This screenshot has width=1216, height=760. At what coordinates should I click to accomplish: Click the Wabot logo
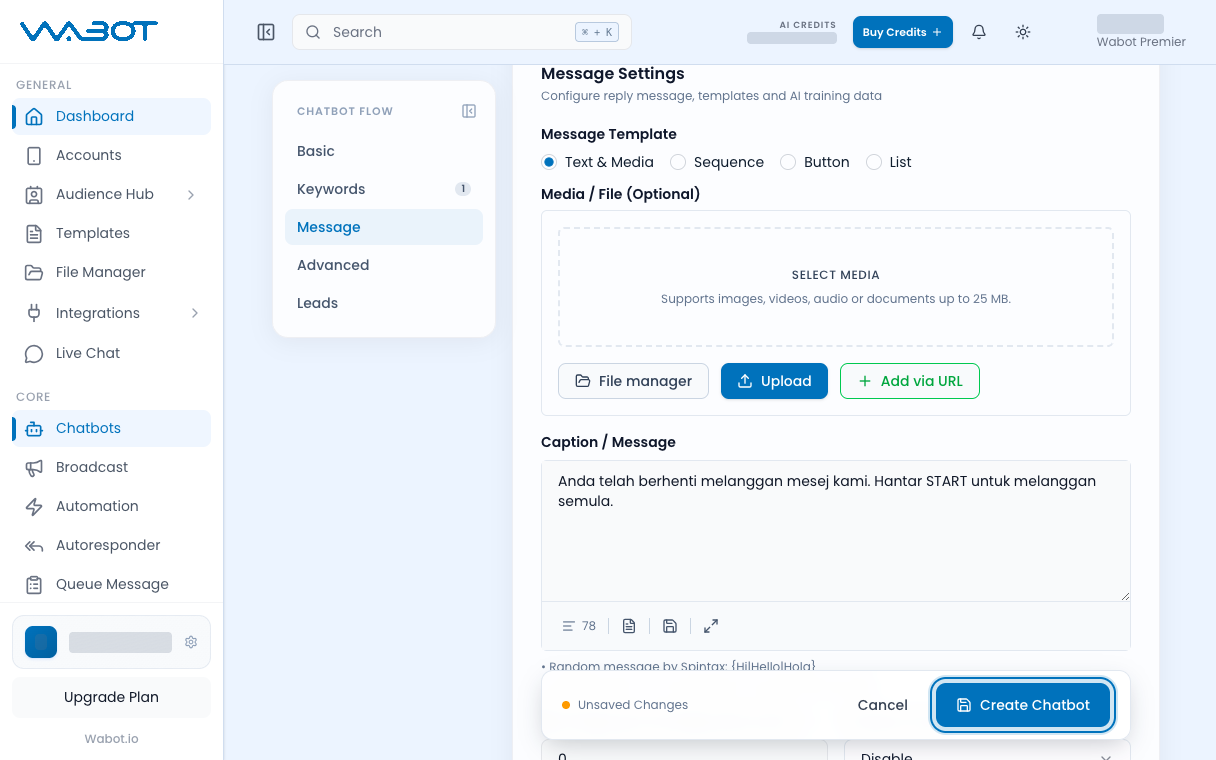click(89, 32)
